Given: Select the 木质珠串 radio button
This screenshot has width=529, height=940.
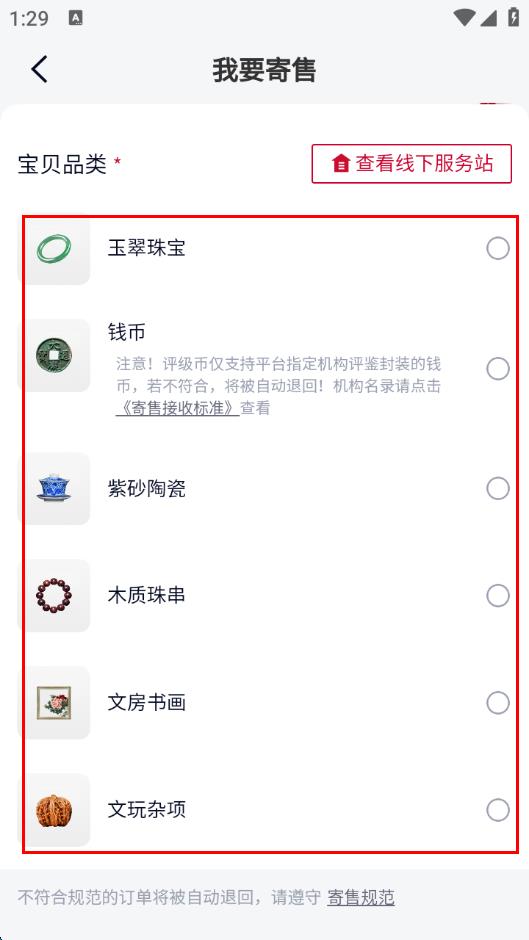Looking at the screenshot, I should point(498,596).
